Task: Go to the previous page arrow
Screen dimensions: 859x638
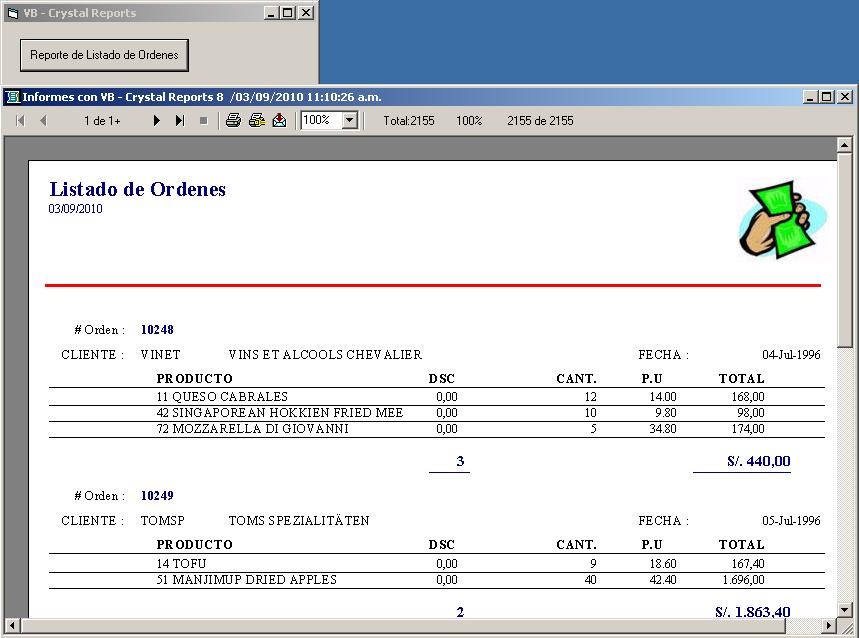Action: (x=41, y=120)
